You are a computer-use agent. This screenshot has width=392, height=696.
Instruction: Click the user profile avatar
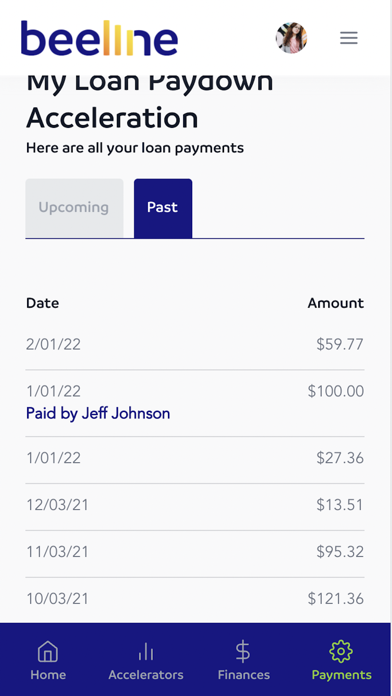[x=291, y=38]
